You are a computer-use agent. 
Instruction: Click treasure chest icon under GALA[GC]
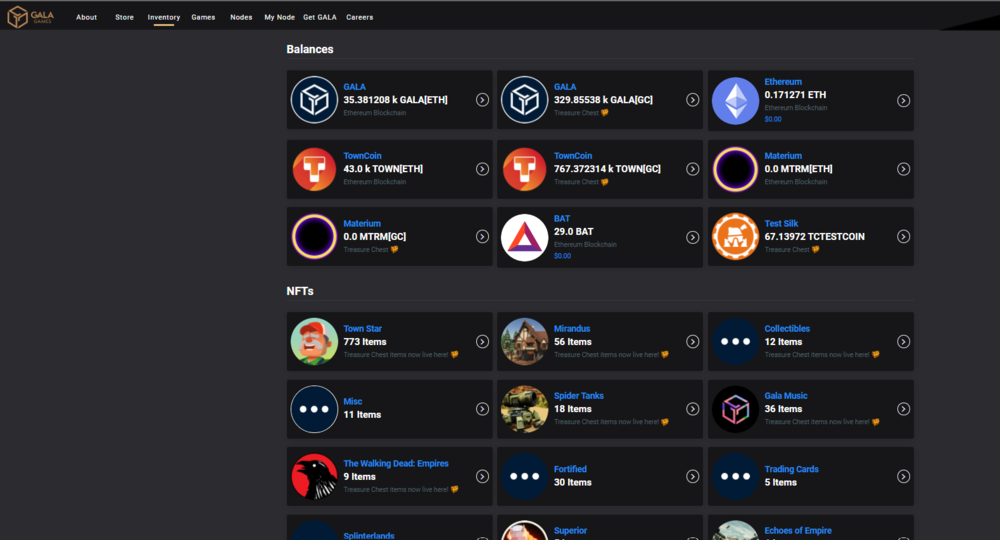[x=605, y=113]
